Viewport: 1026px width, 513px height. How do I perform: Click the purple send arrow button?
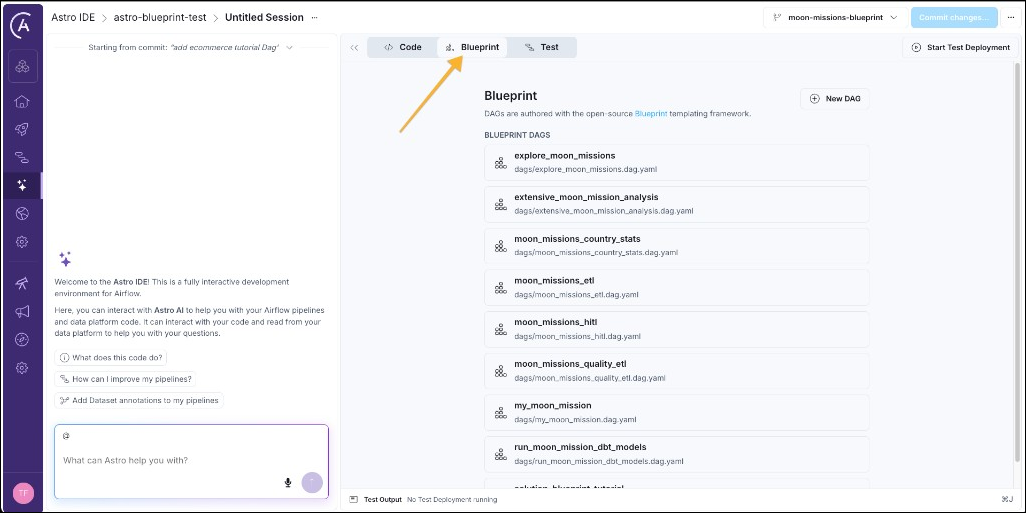[312, 482]
